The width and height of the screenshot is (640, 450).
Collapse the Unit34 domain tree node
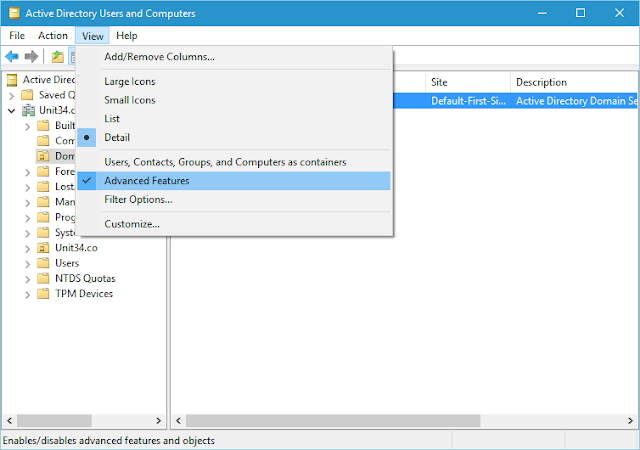pyautogui.click(x=11, y=111)
